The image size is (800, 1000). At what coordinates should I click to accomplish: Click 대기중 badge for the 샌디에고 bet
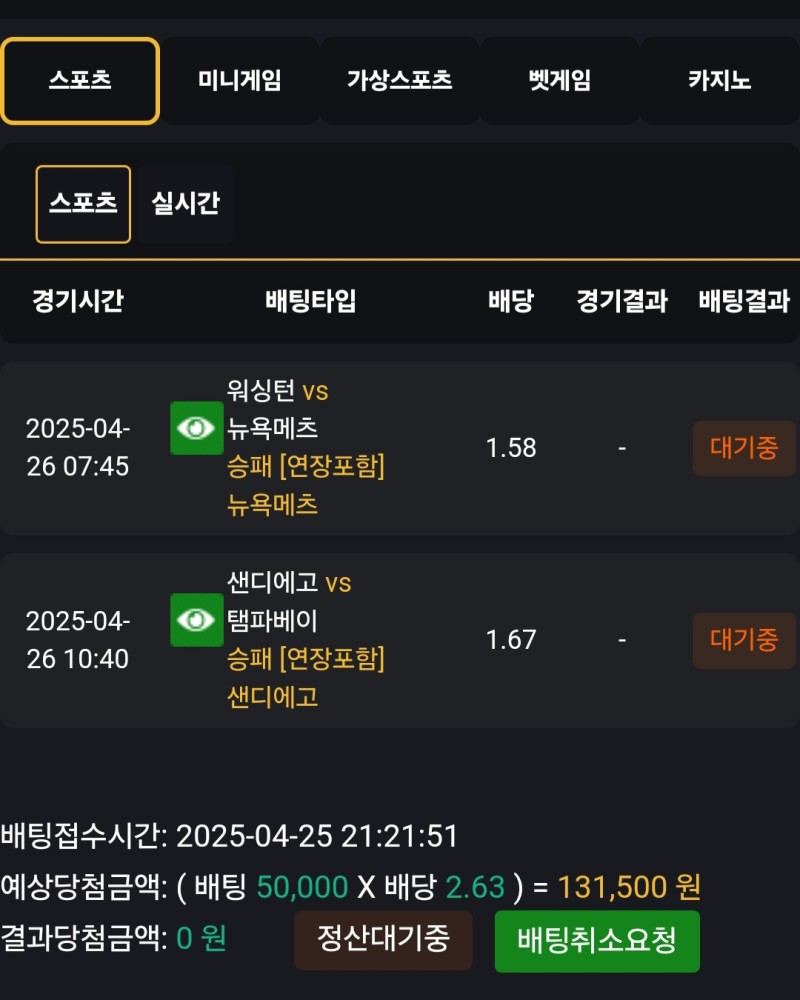[744, 640]
